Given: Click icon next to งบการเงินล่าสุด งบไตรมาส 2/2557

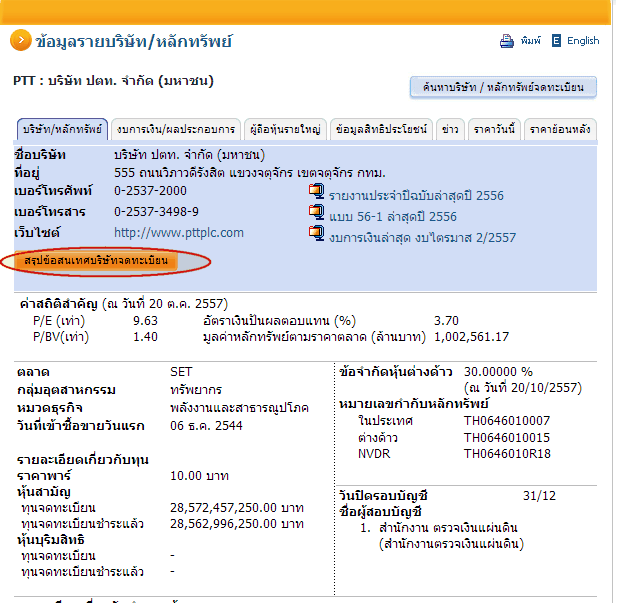Looking at the screenshot, I should tap(316, 233).
